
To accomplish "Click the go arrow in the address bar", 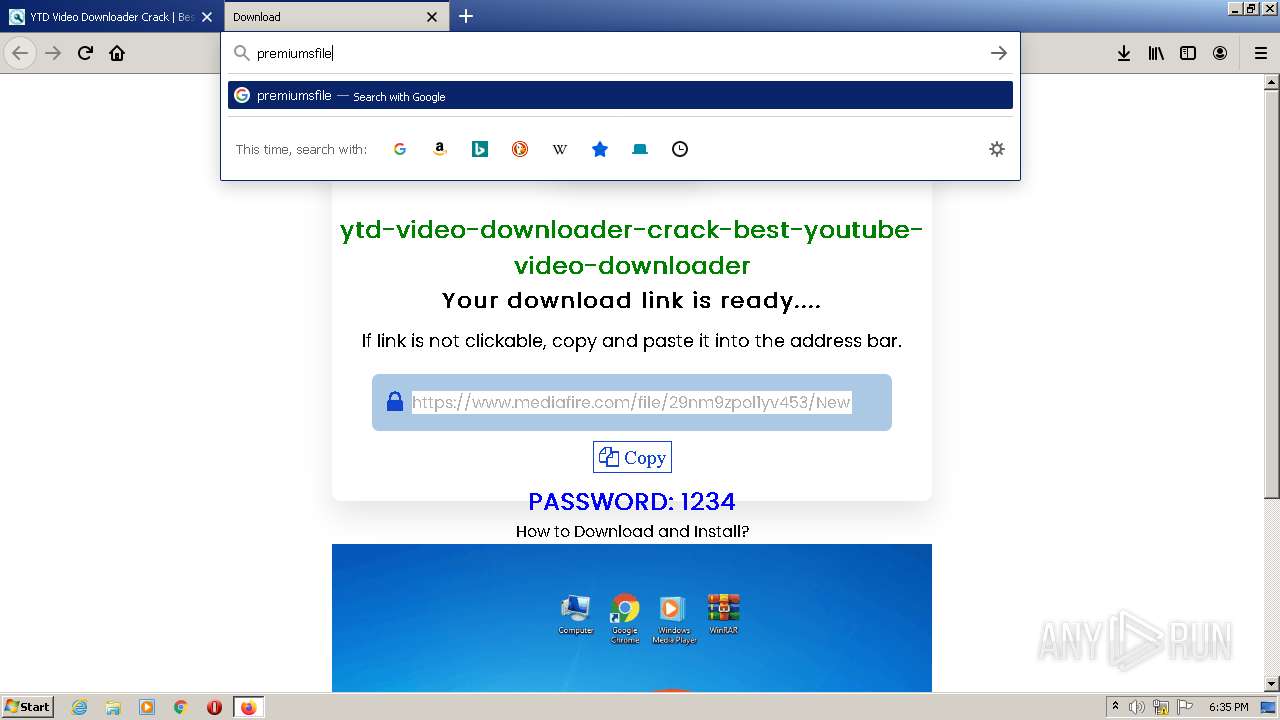I will [998, 53].
